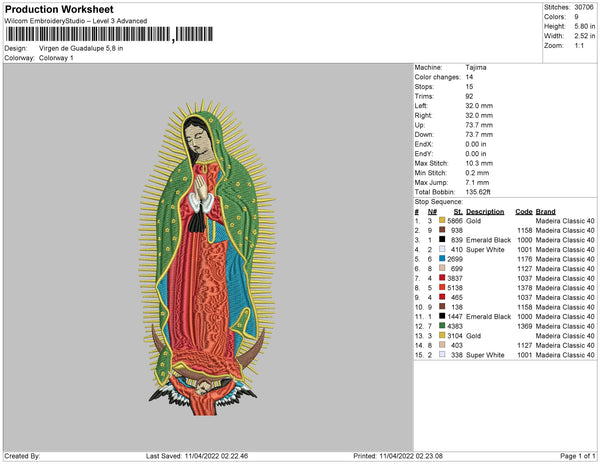Click the orange-red swatch in stop 8
This screenshot has height=464, width=600.
442,287
